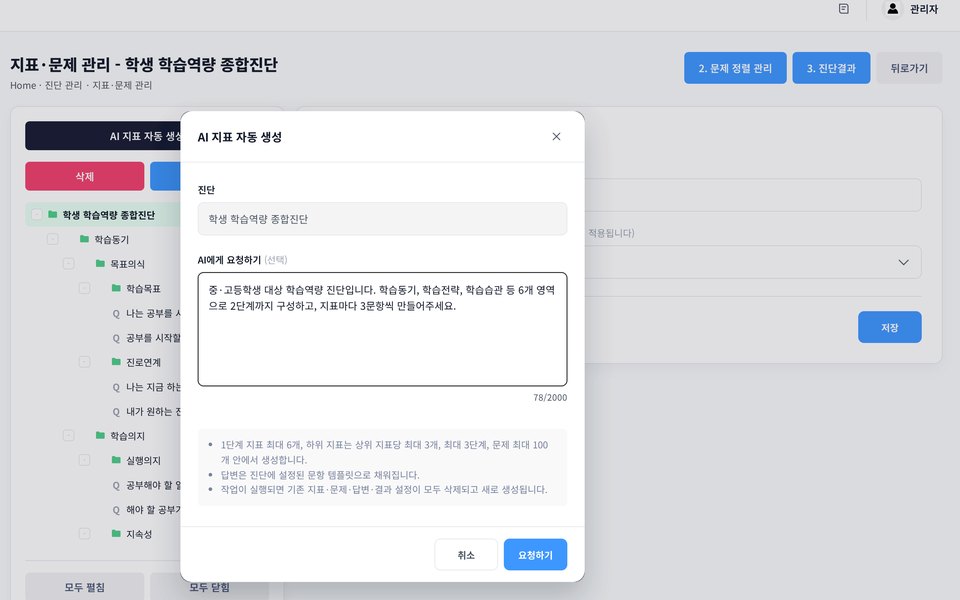The height and width of the screenshot is (600, 960).
Task: Open 2. 문제 정렬 관리
Action: coord(735,68)
